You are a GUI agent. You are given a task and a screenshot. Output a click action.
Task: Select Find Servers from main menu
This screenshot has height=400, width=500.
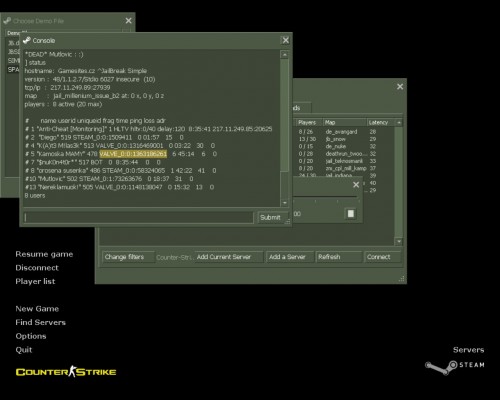coord(40,322)
